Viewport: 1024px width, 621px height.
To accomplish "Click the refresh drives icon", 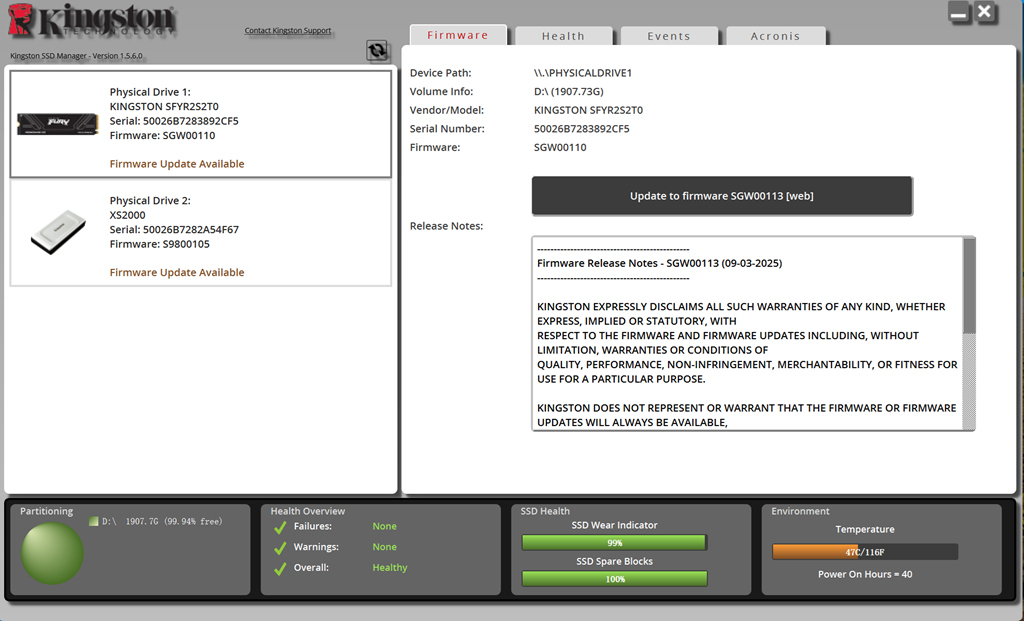I will [377, 50].
